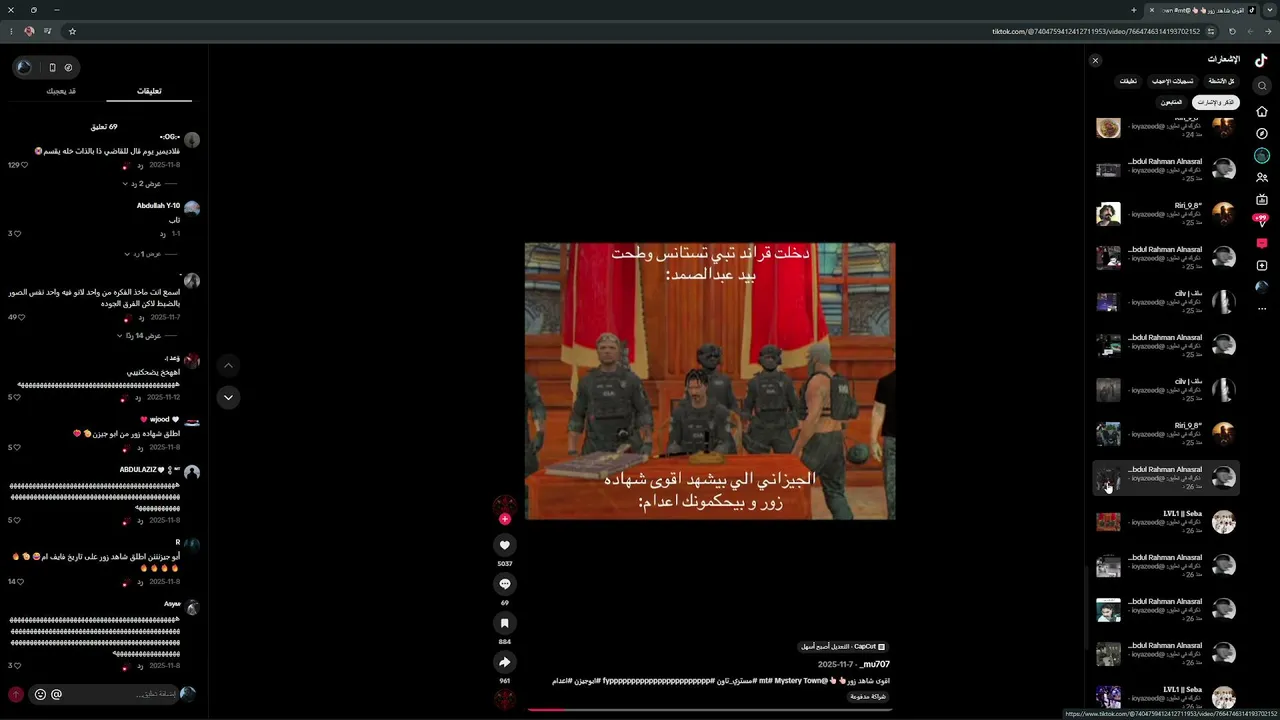
Task: Follow the creator with the pink plus
Action: click(505, 519)
